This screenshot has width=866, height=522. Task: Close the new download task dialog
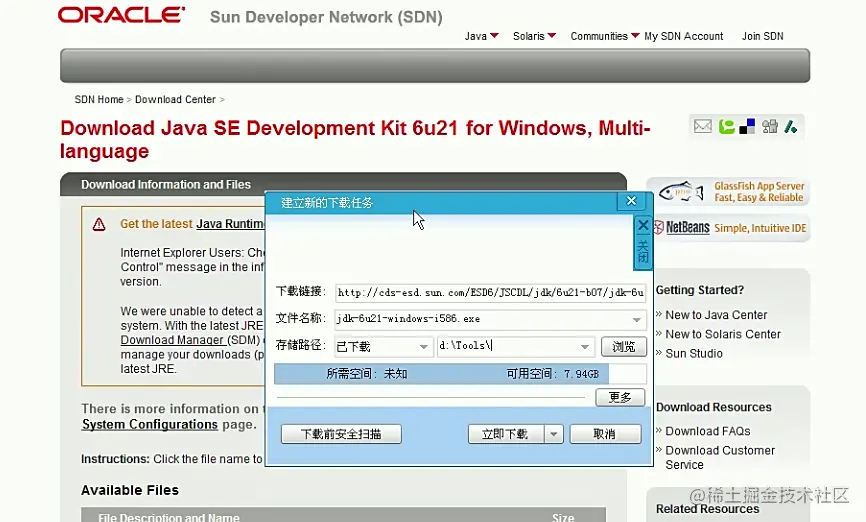631,201
